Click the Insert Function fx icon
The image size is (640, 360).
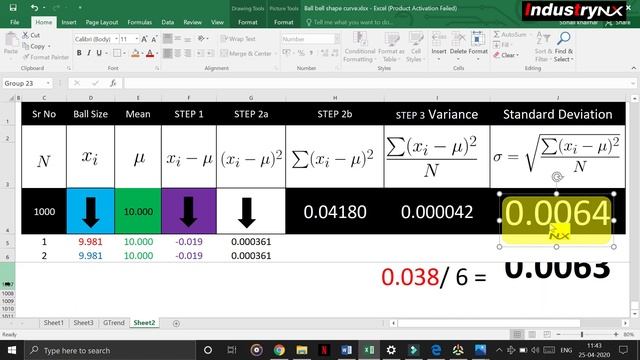click(113, 83)
